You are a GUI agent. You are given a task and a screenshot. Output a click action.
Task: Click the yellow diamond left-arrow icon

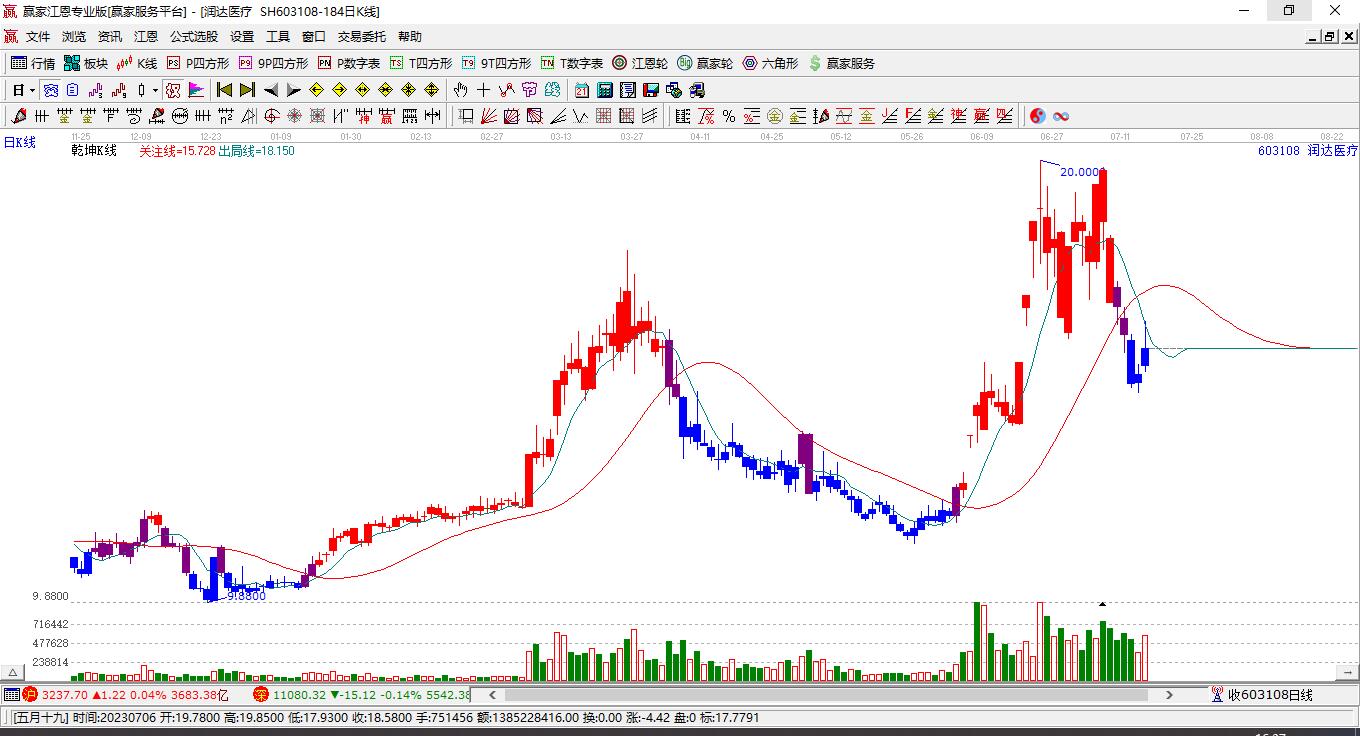pos(317,90)
